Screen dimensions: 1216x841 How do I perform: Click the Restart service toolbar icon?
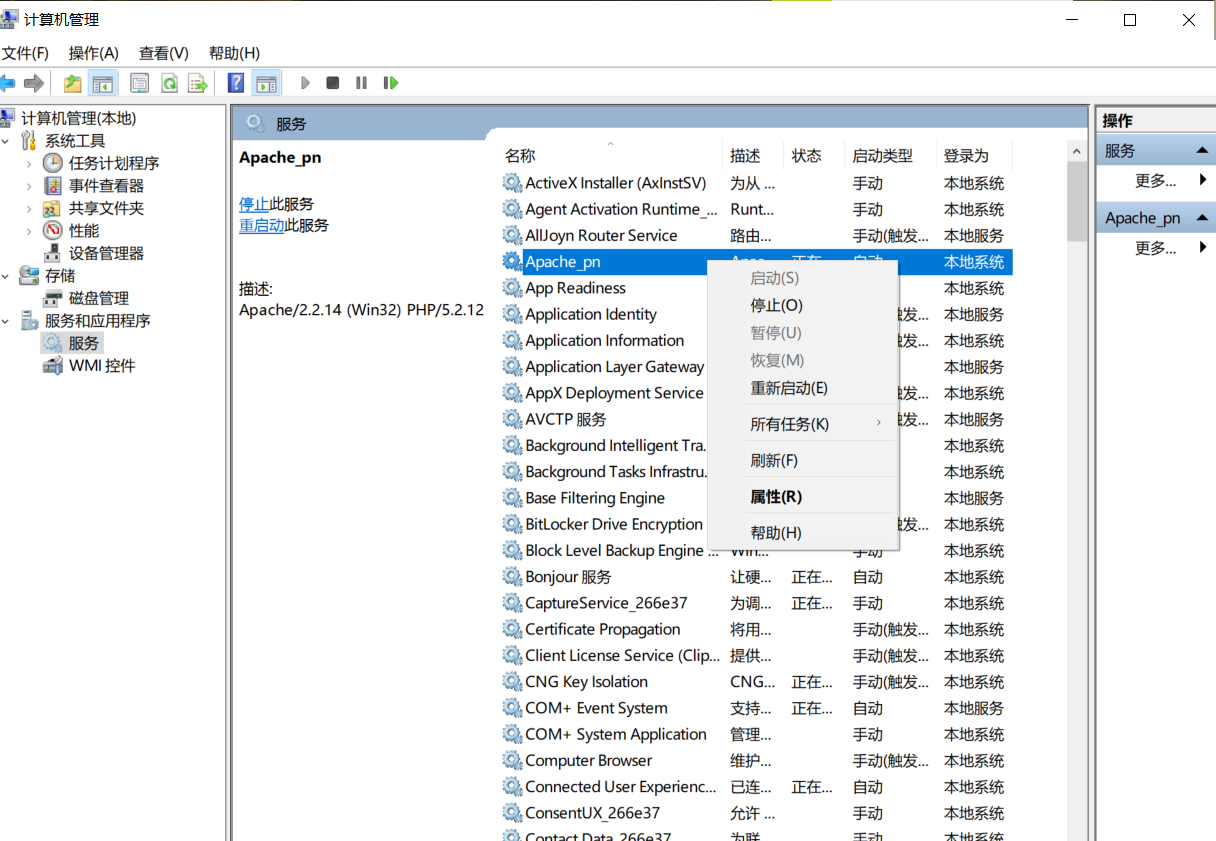point(391,83)
